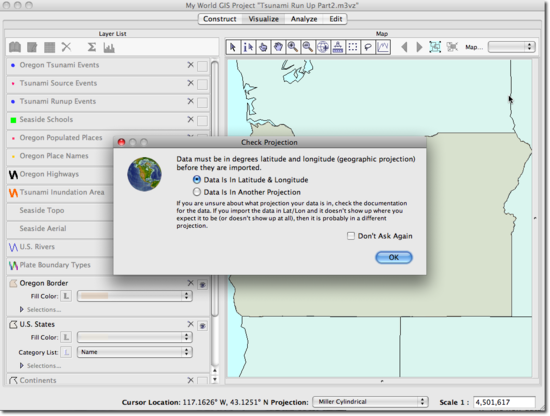Click OK in Check Projection dialog
Viewport: 550px width, 416px height.
[x=394, y=257]
